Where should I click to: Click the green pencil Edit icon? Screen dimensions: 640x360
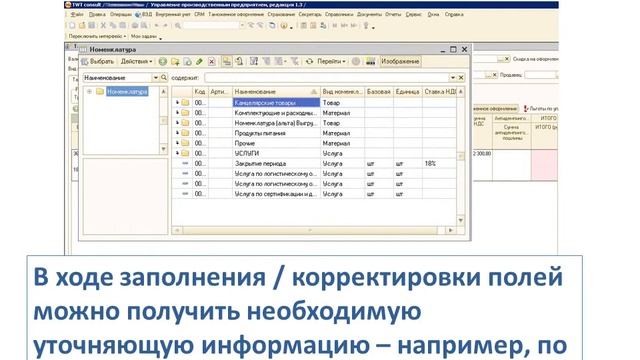click(x=199, y=62)
